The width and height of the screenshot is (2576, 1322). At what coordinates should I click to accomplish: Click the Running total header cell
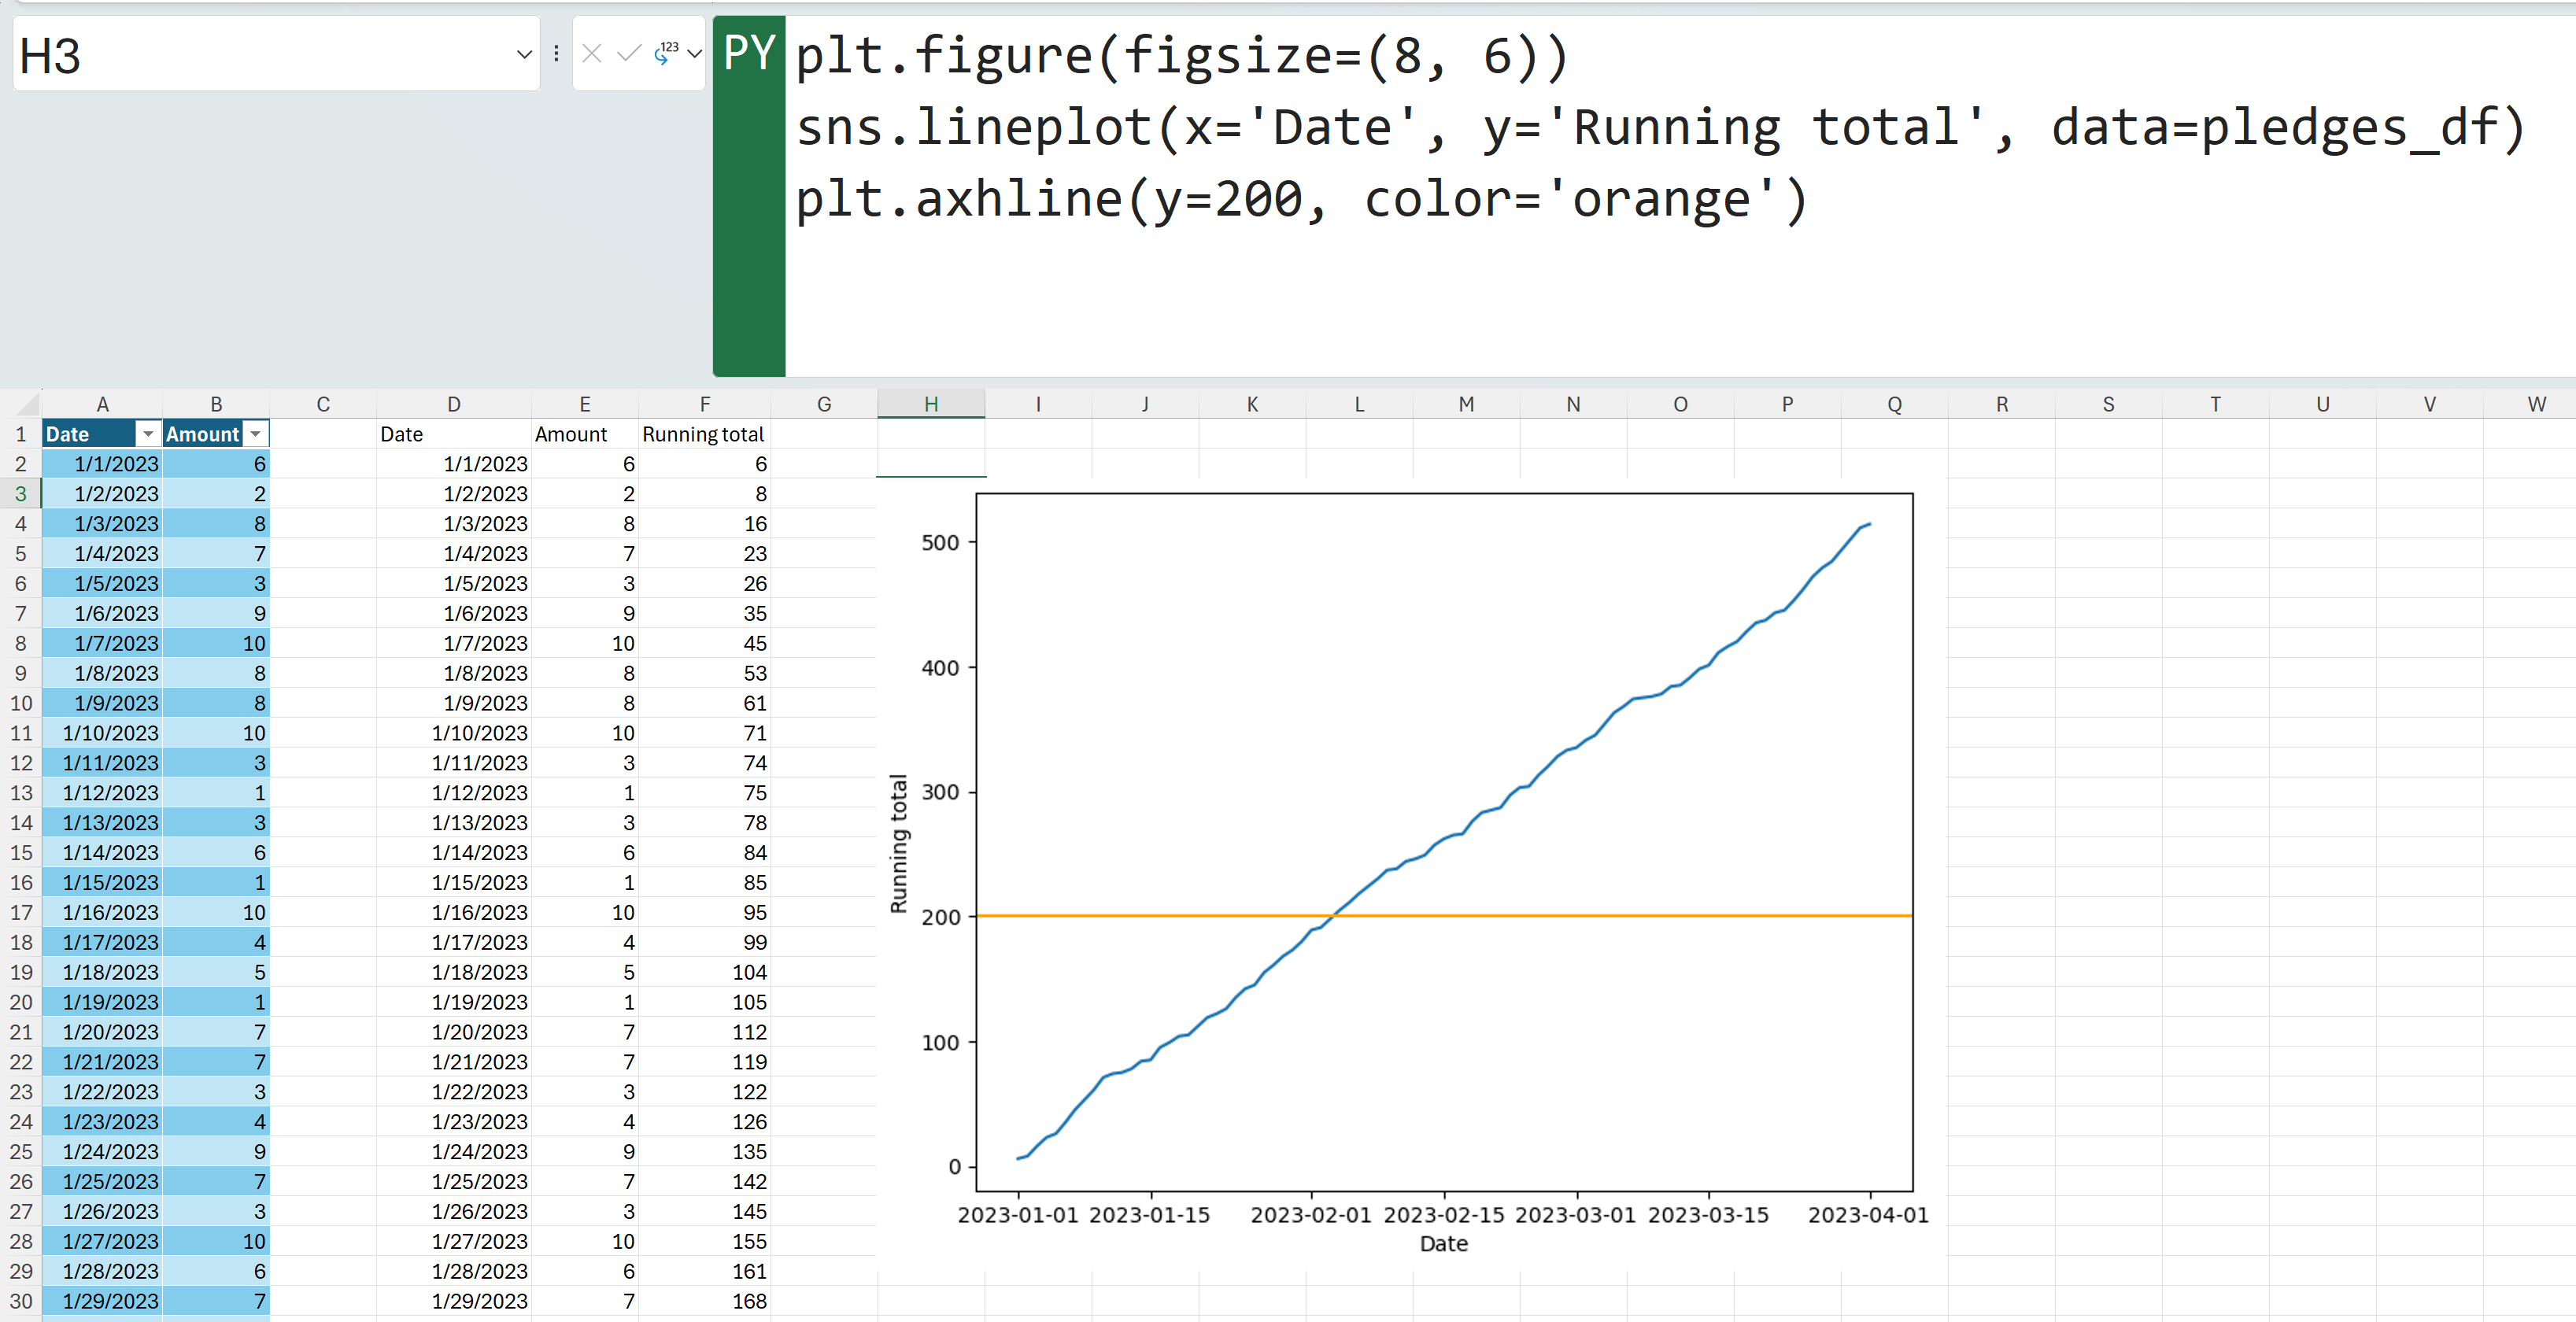703,434
